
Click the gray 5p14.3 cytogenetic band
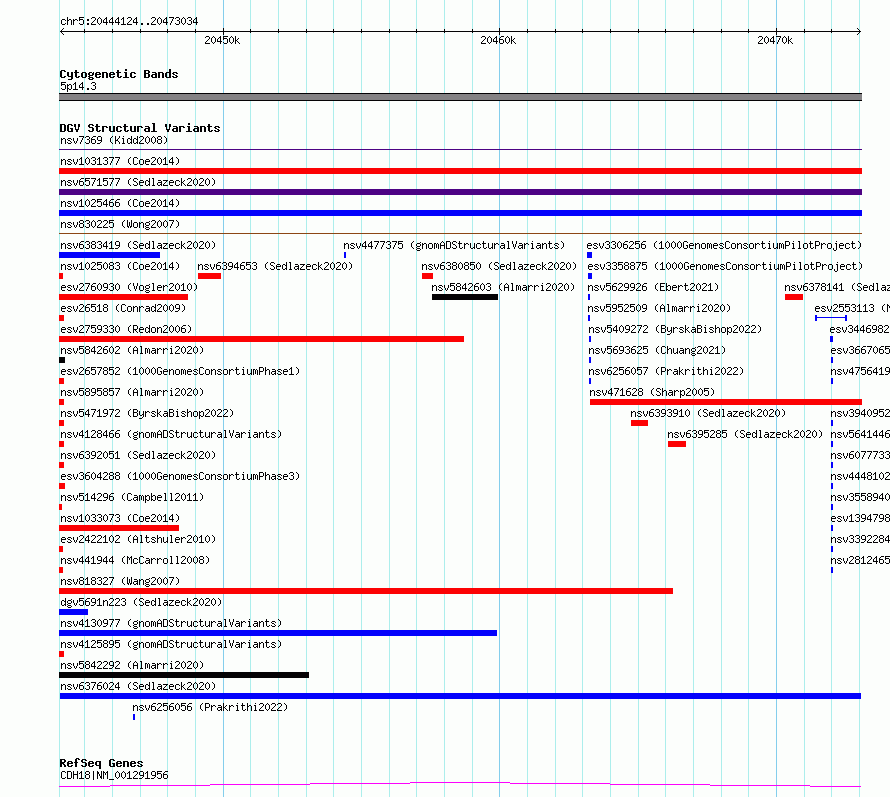pyautogui.click(x=460, y=97)
